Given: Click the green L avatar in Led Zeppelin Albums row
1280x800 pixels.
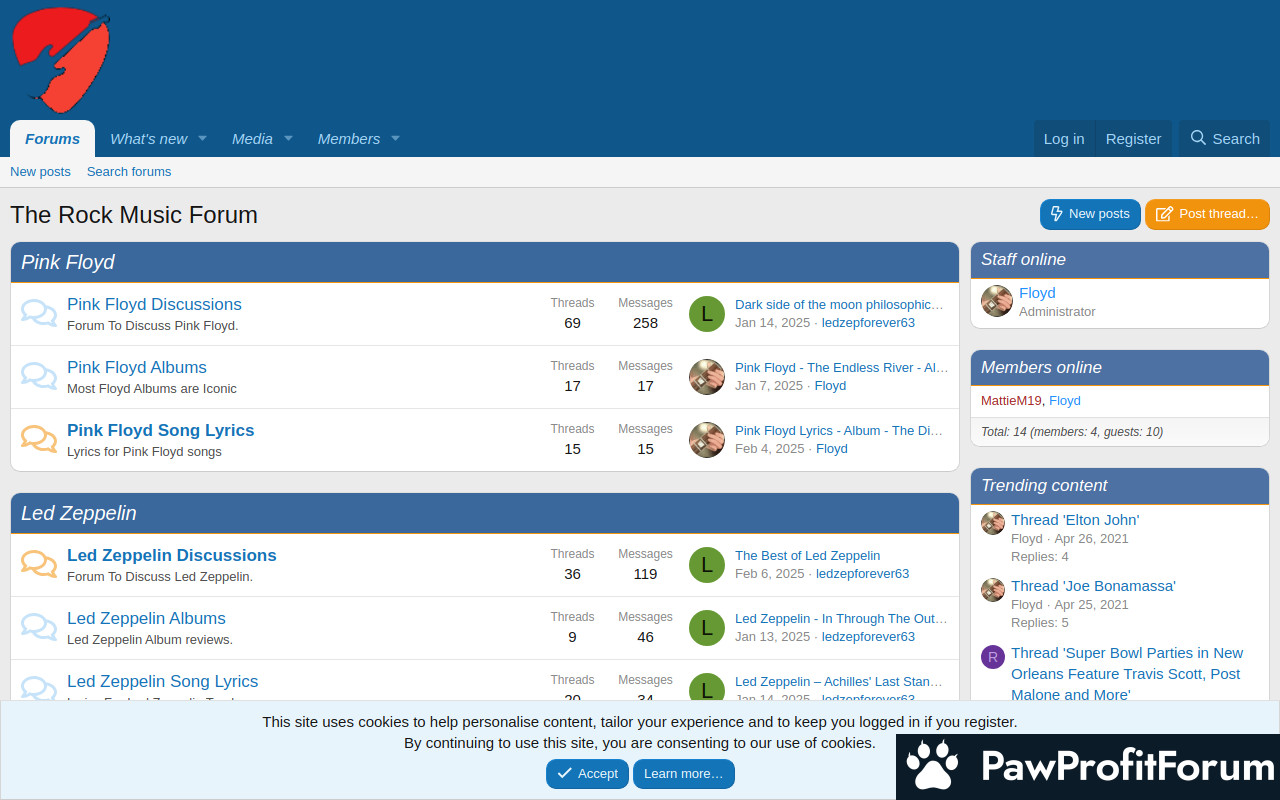Looking at the screenshot, I should tap(707, 628).
